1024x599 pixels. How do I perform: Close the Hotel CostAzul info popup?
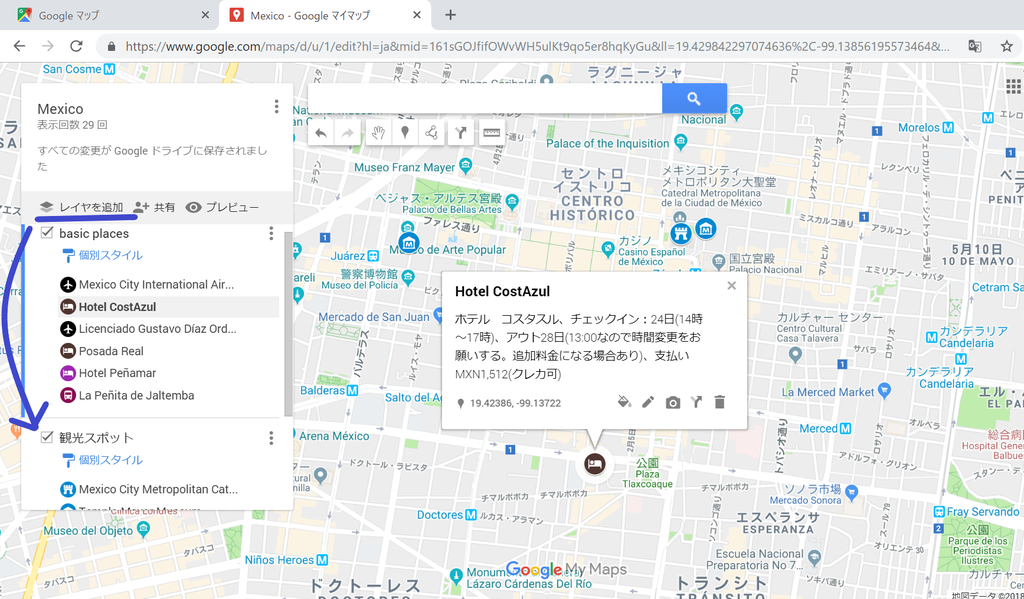point(731,285)
